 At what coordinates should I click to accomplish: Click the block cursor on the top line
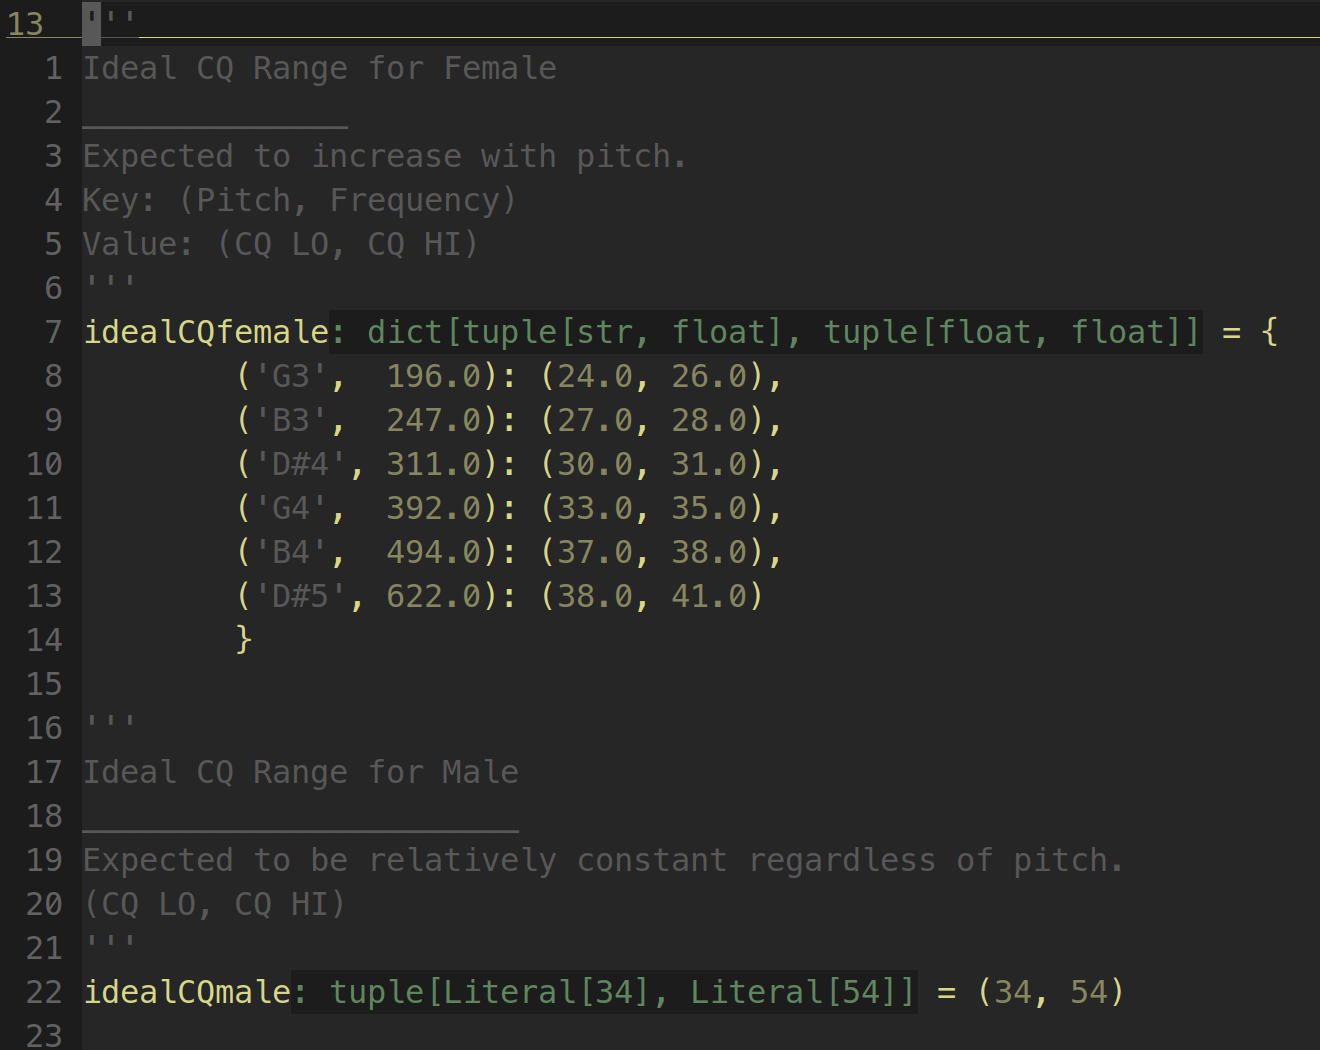[92, 22]
